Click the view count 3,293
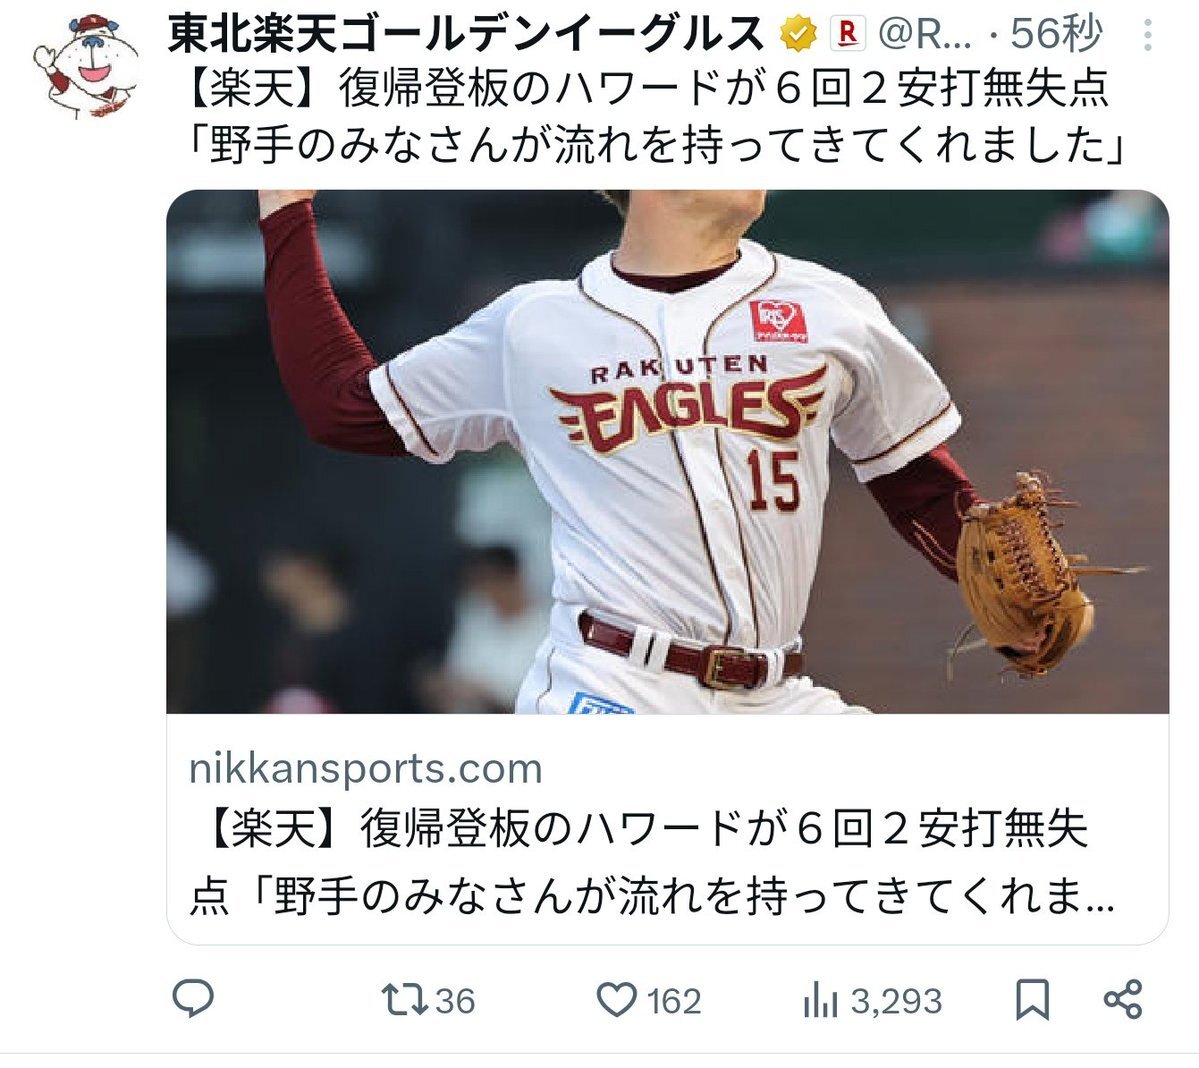Viewport: 1199px width, 1068px height. point(896,1001)
